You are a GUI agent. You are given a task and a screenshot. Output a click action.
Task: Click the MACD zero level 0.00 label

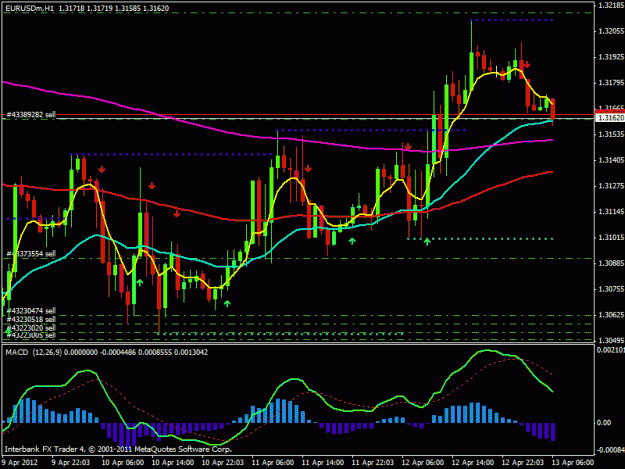[x=604, y=422]
